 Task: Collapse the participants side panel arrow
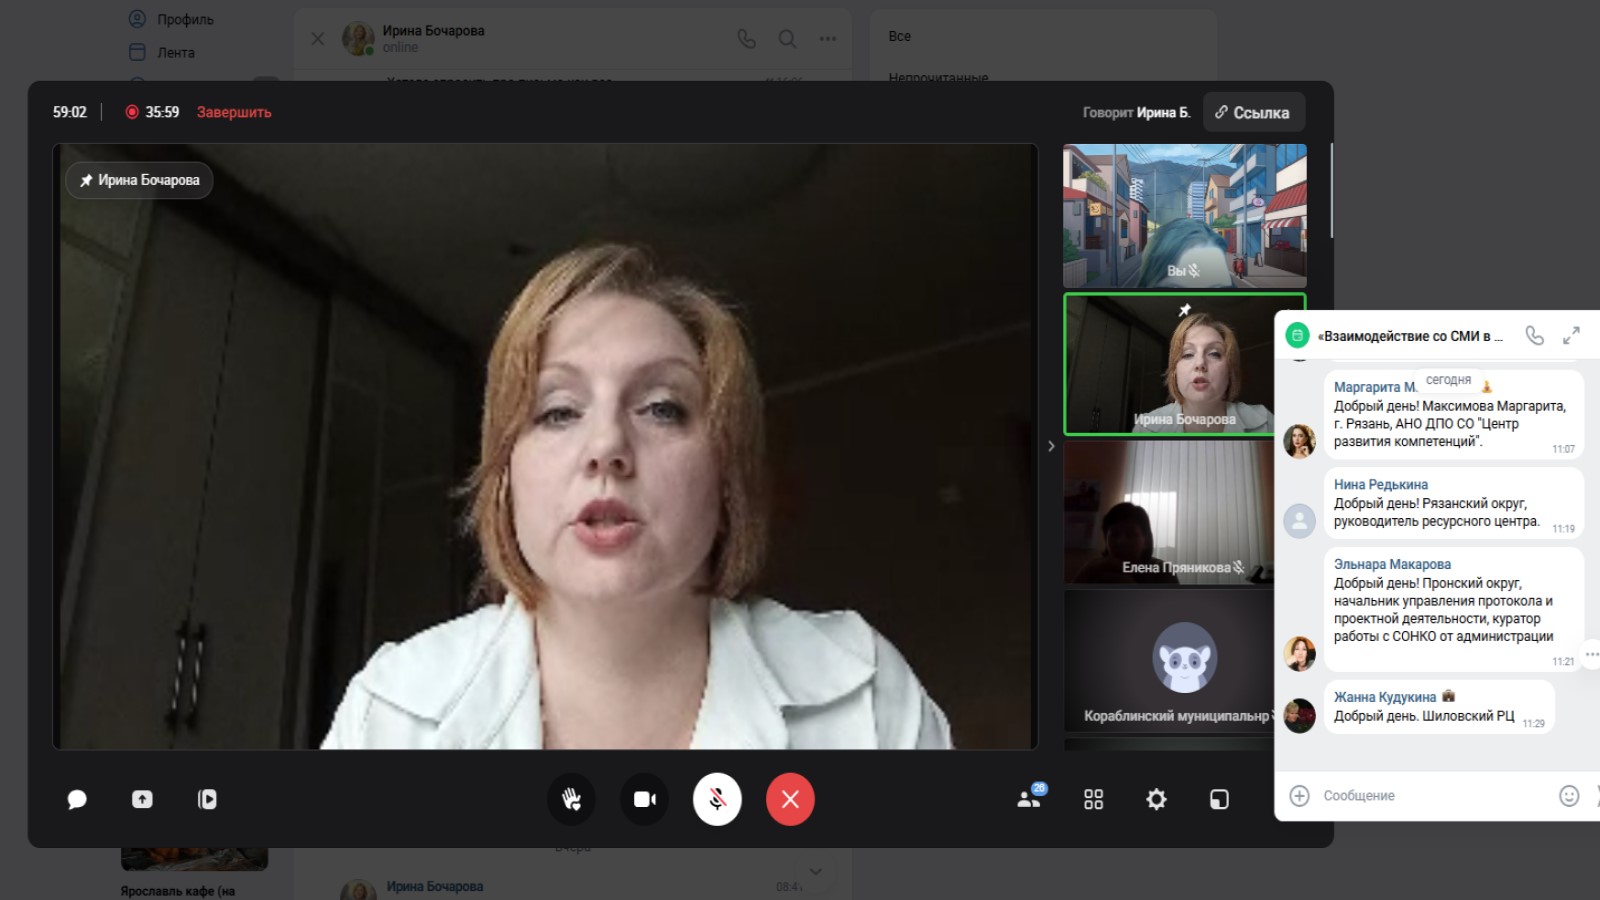pyautogui.click(x=1051, y=446)
